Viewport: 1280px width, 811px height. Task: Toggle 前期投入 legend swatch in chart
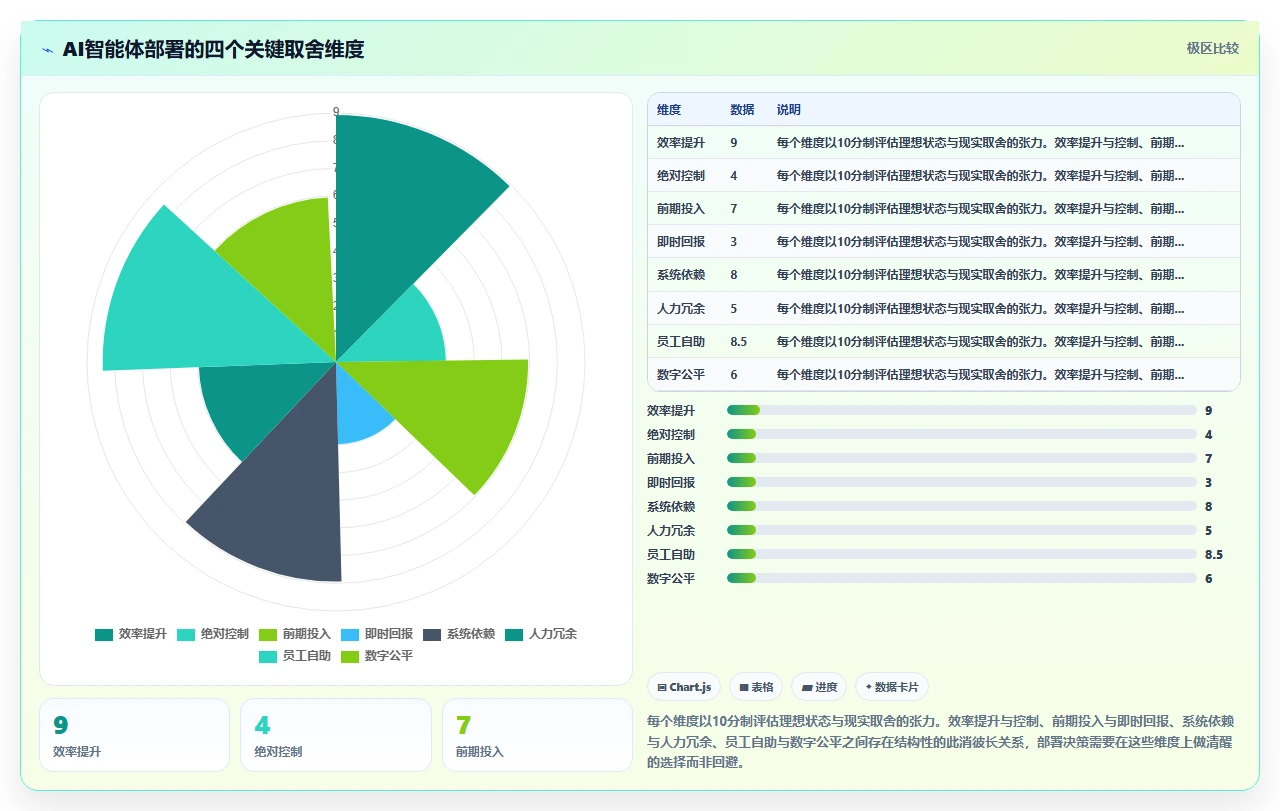(x=268, y=634)
